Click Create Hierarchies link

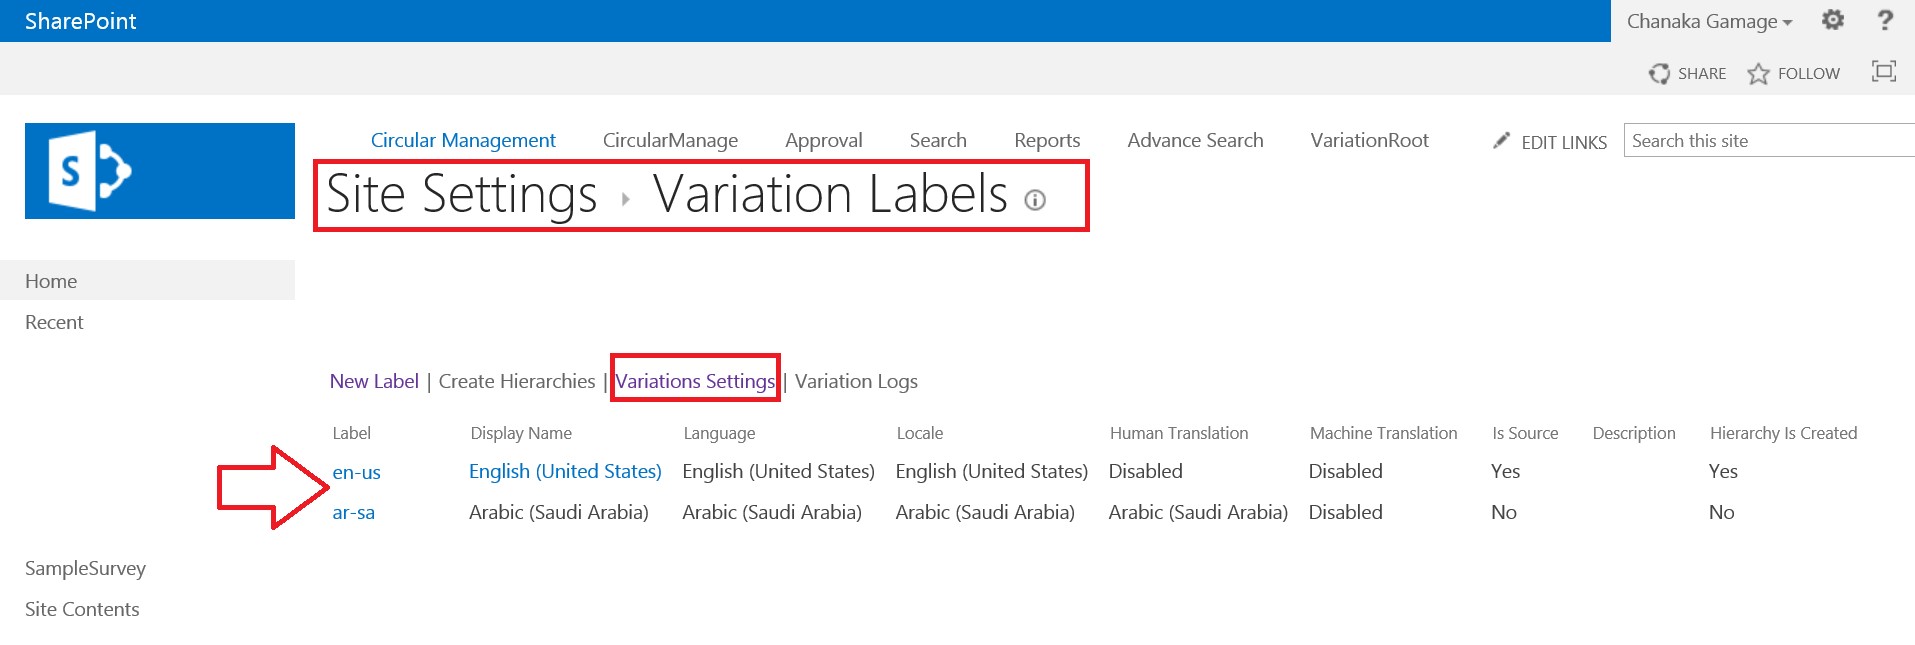(517, 381)
